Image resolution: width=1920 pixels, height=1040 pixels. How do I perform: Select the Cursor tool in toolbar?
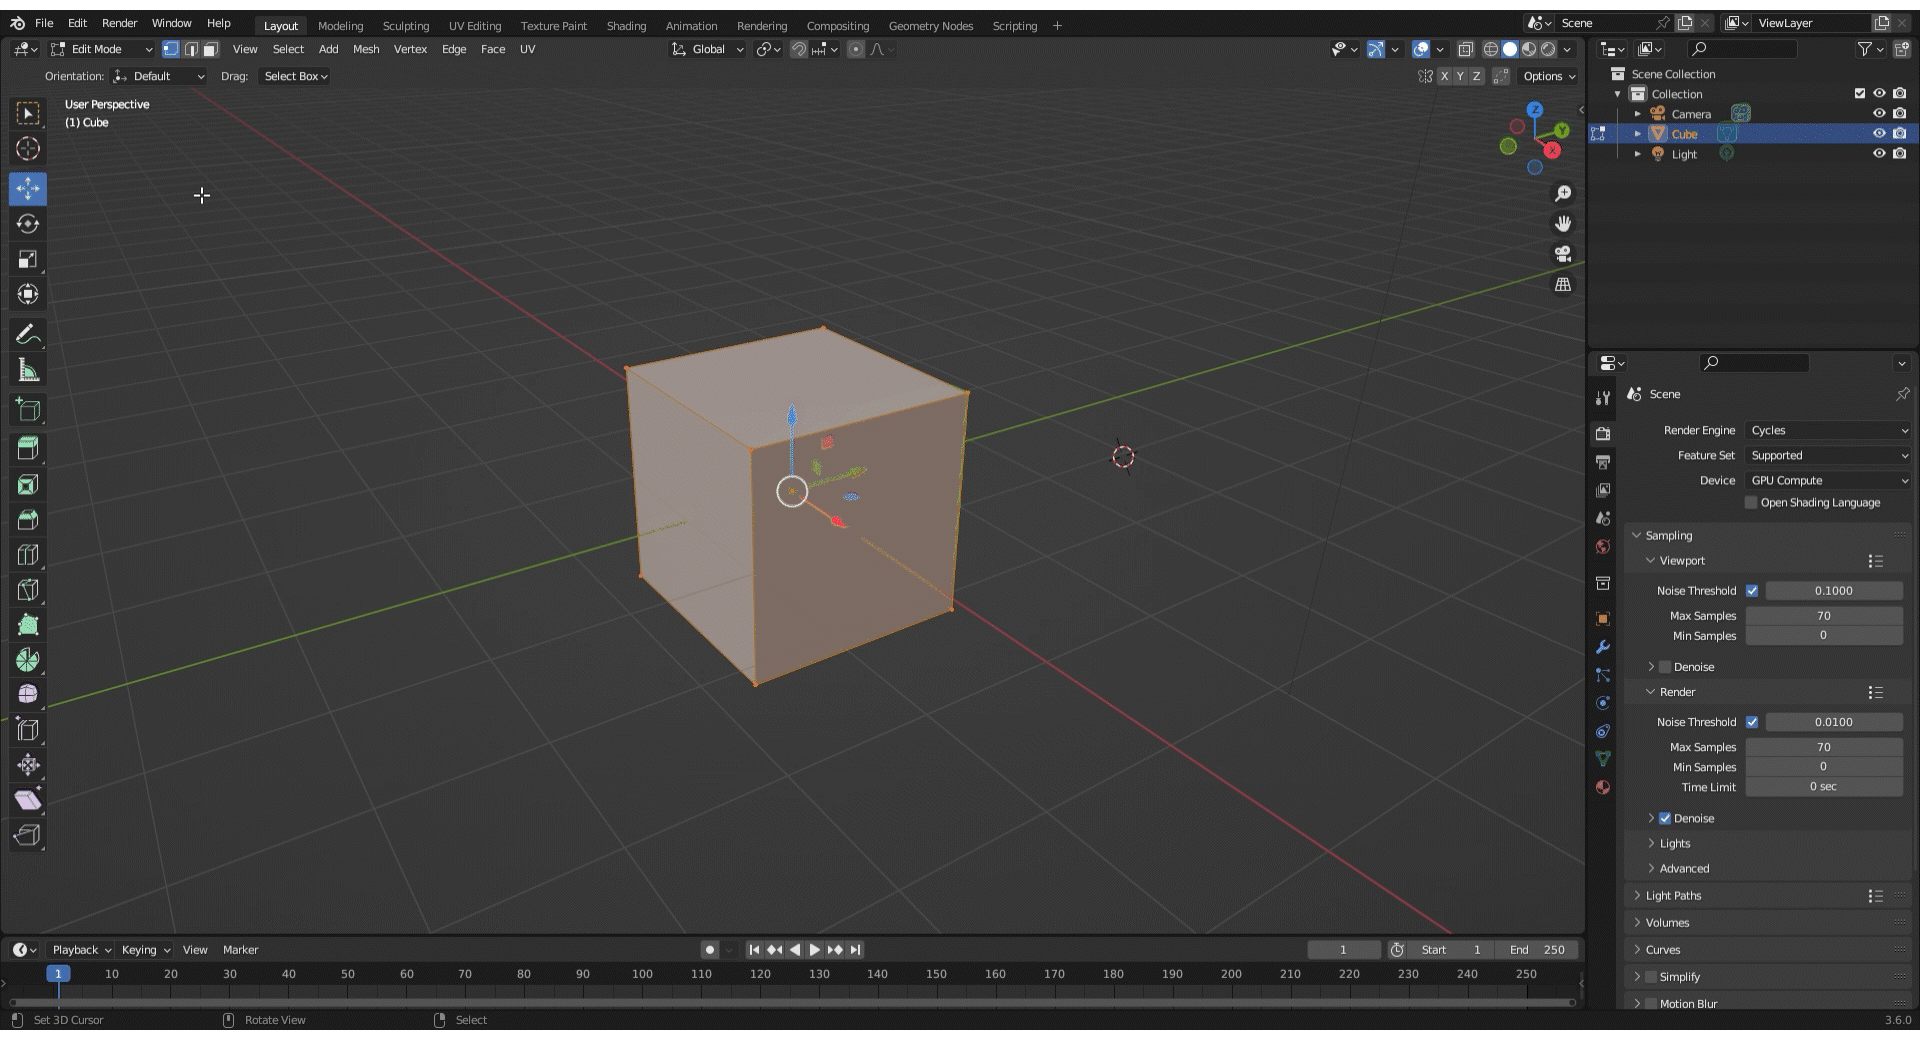[x=28, y=149]
